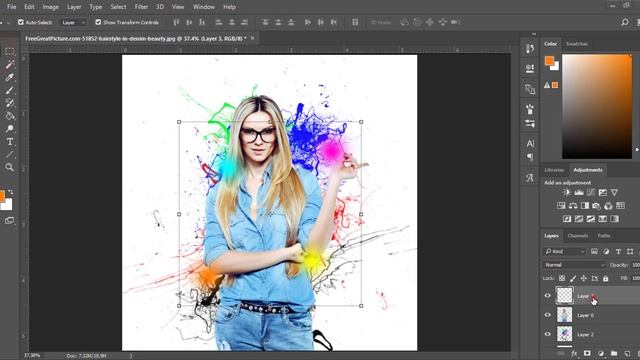Click the zoom percentage in status bar
This screenshot has width=640, height=360.
32,356
